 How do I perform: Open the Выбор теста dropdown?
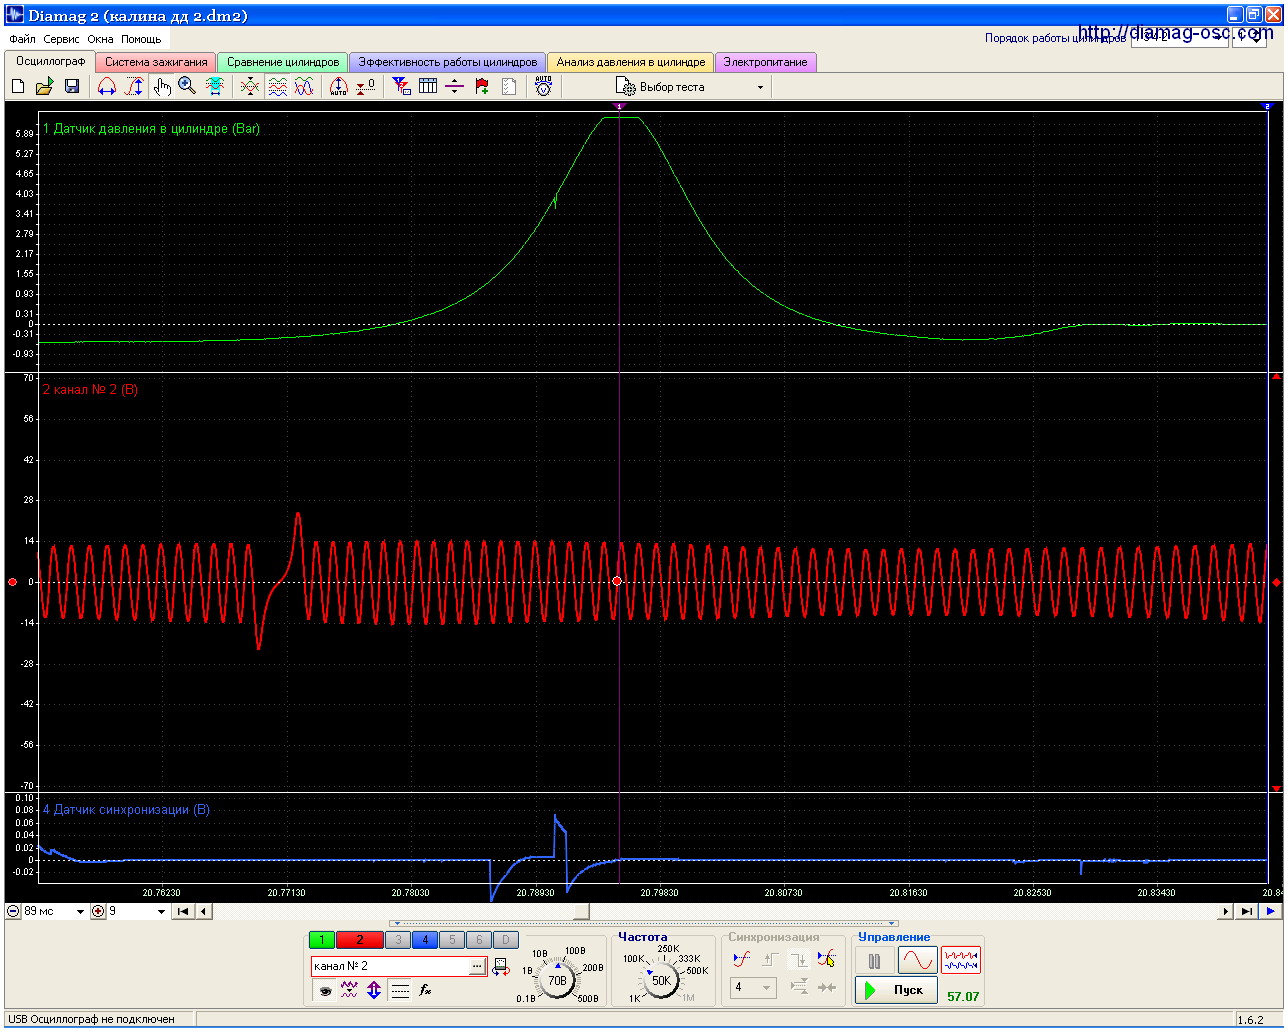(689, 87)
